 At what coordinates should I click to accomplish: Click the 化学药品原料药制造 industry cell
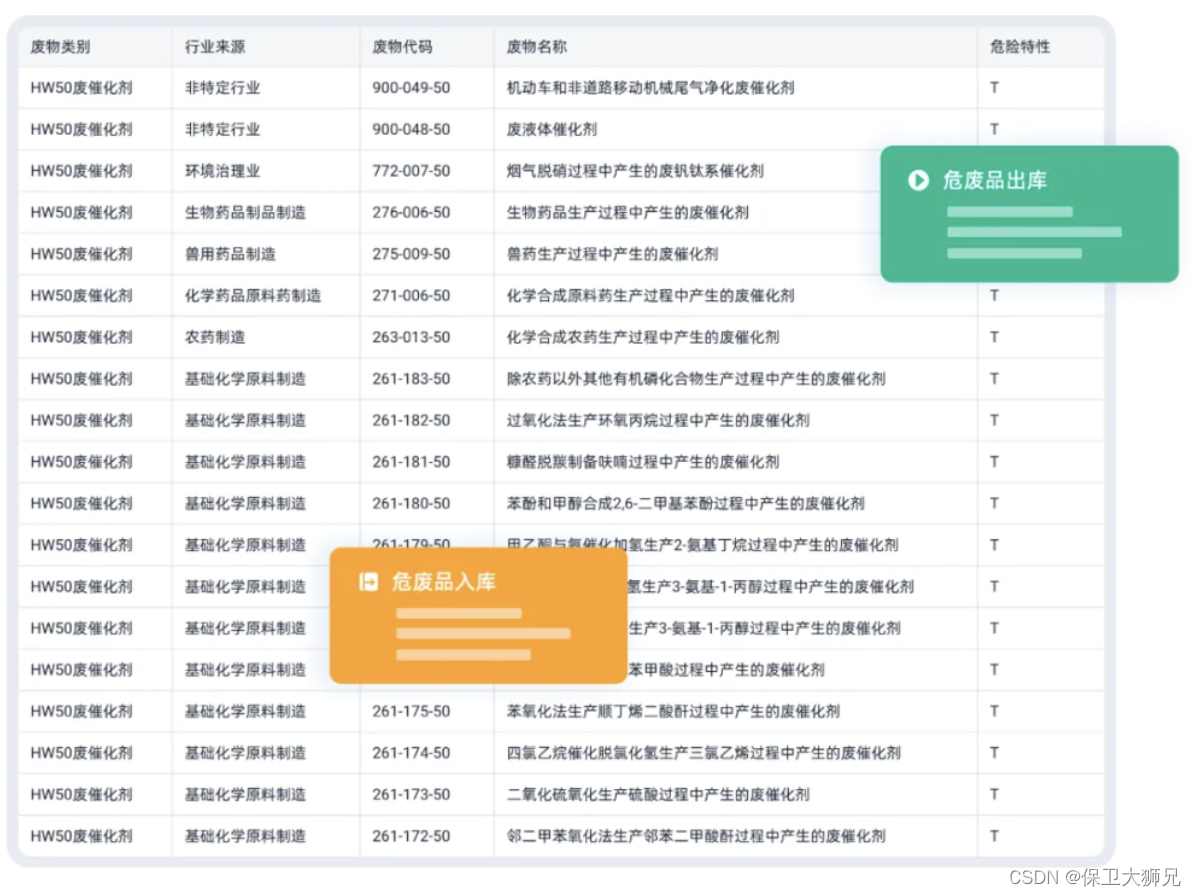(253, 296)
